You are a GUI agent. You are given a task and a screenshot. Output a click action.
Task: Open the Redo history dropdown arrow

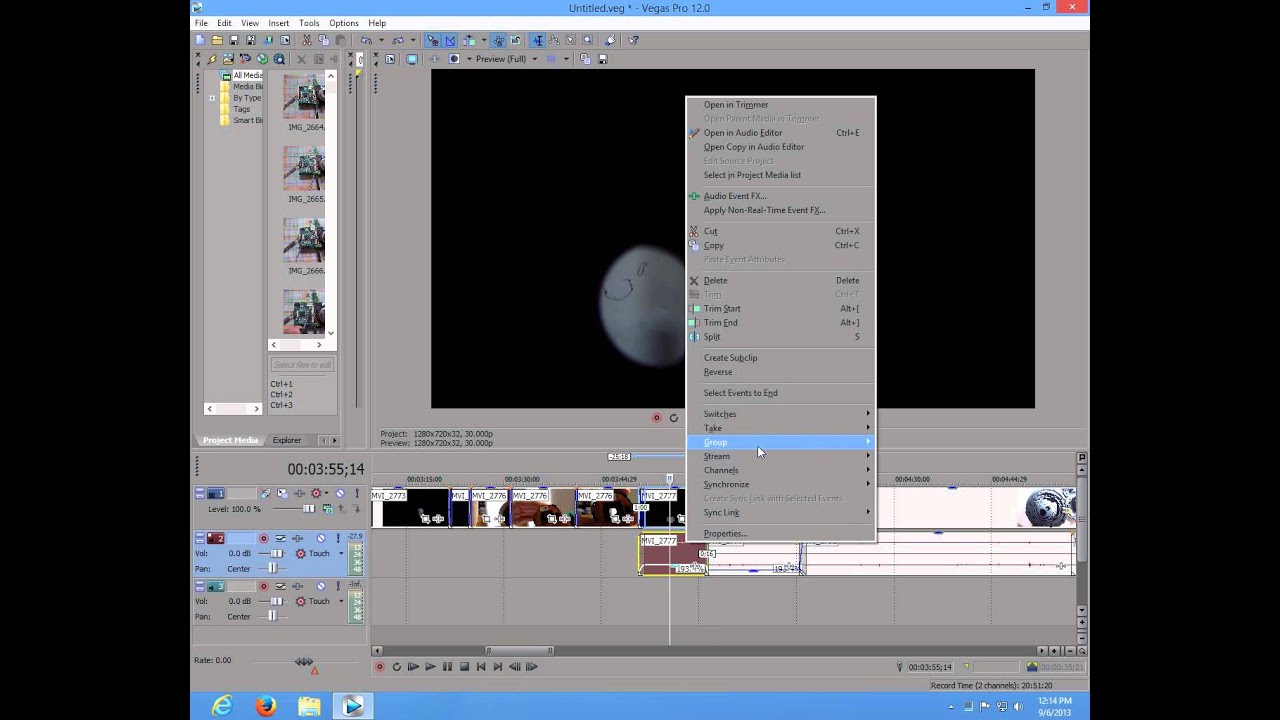[413, 40]
